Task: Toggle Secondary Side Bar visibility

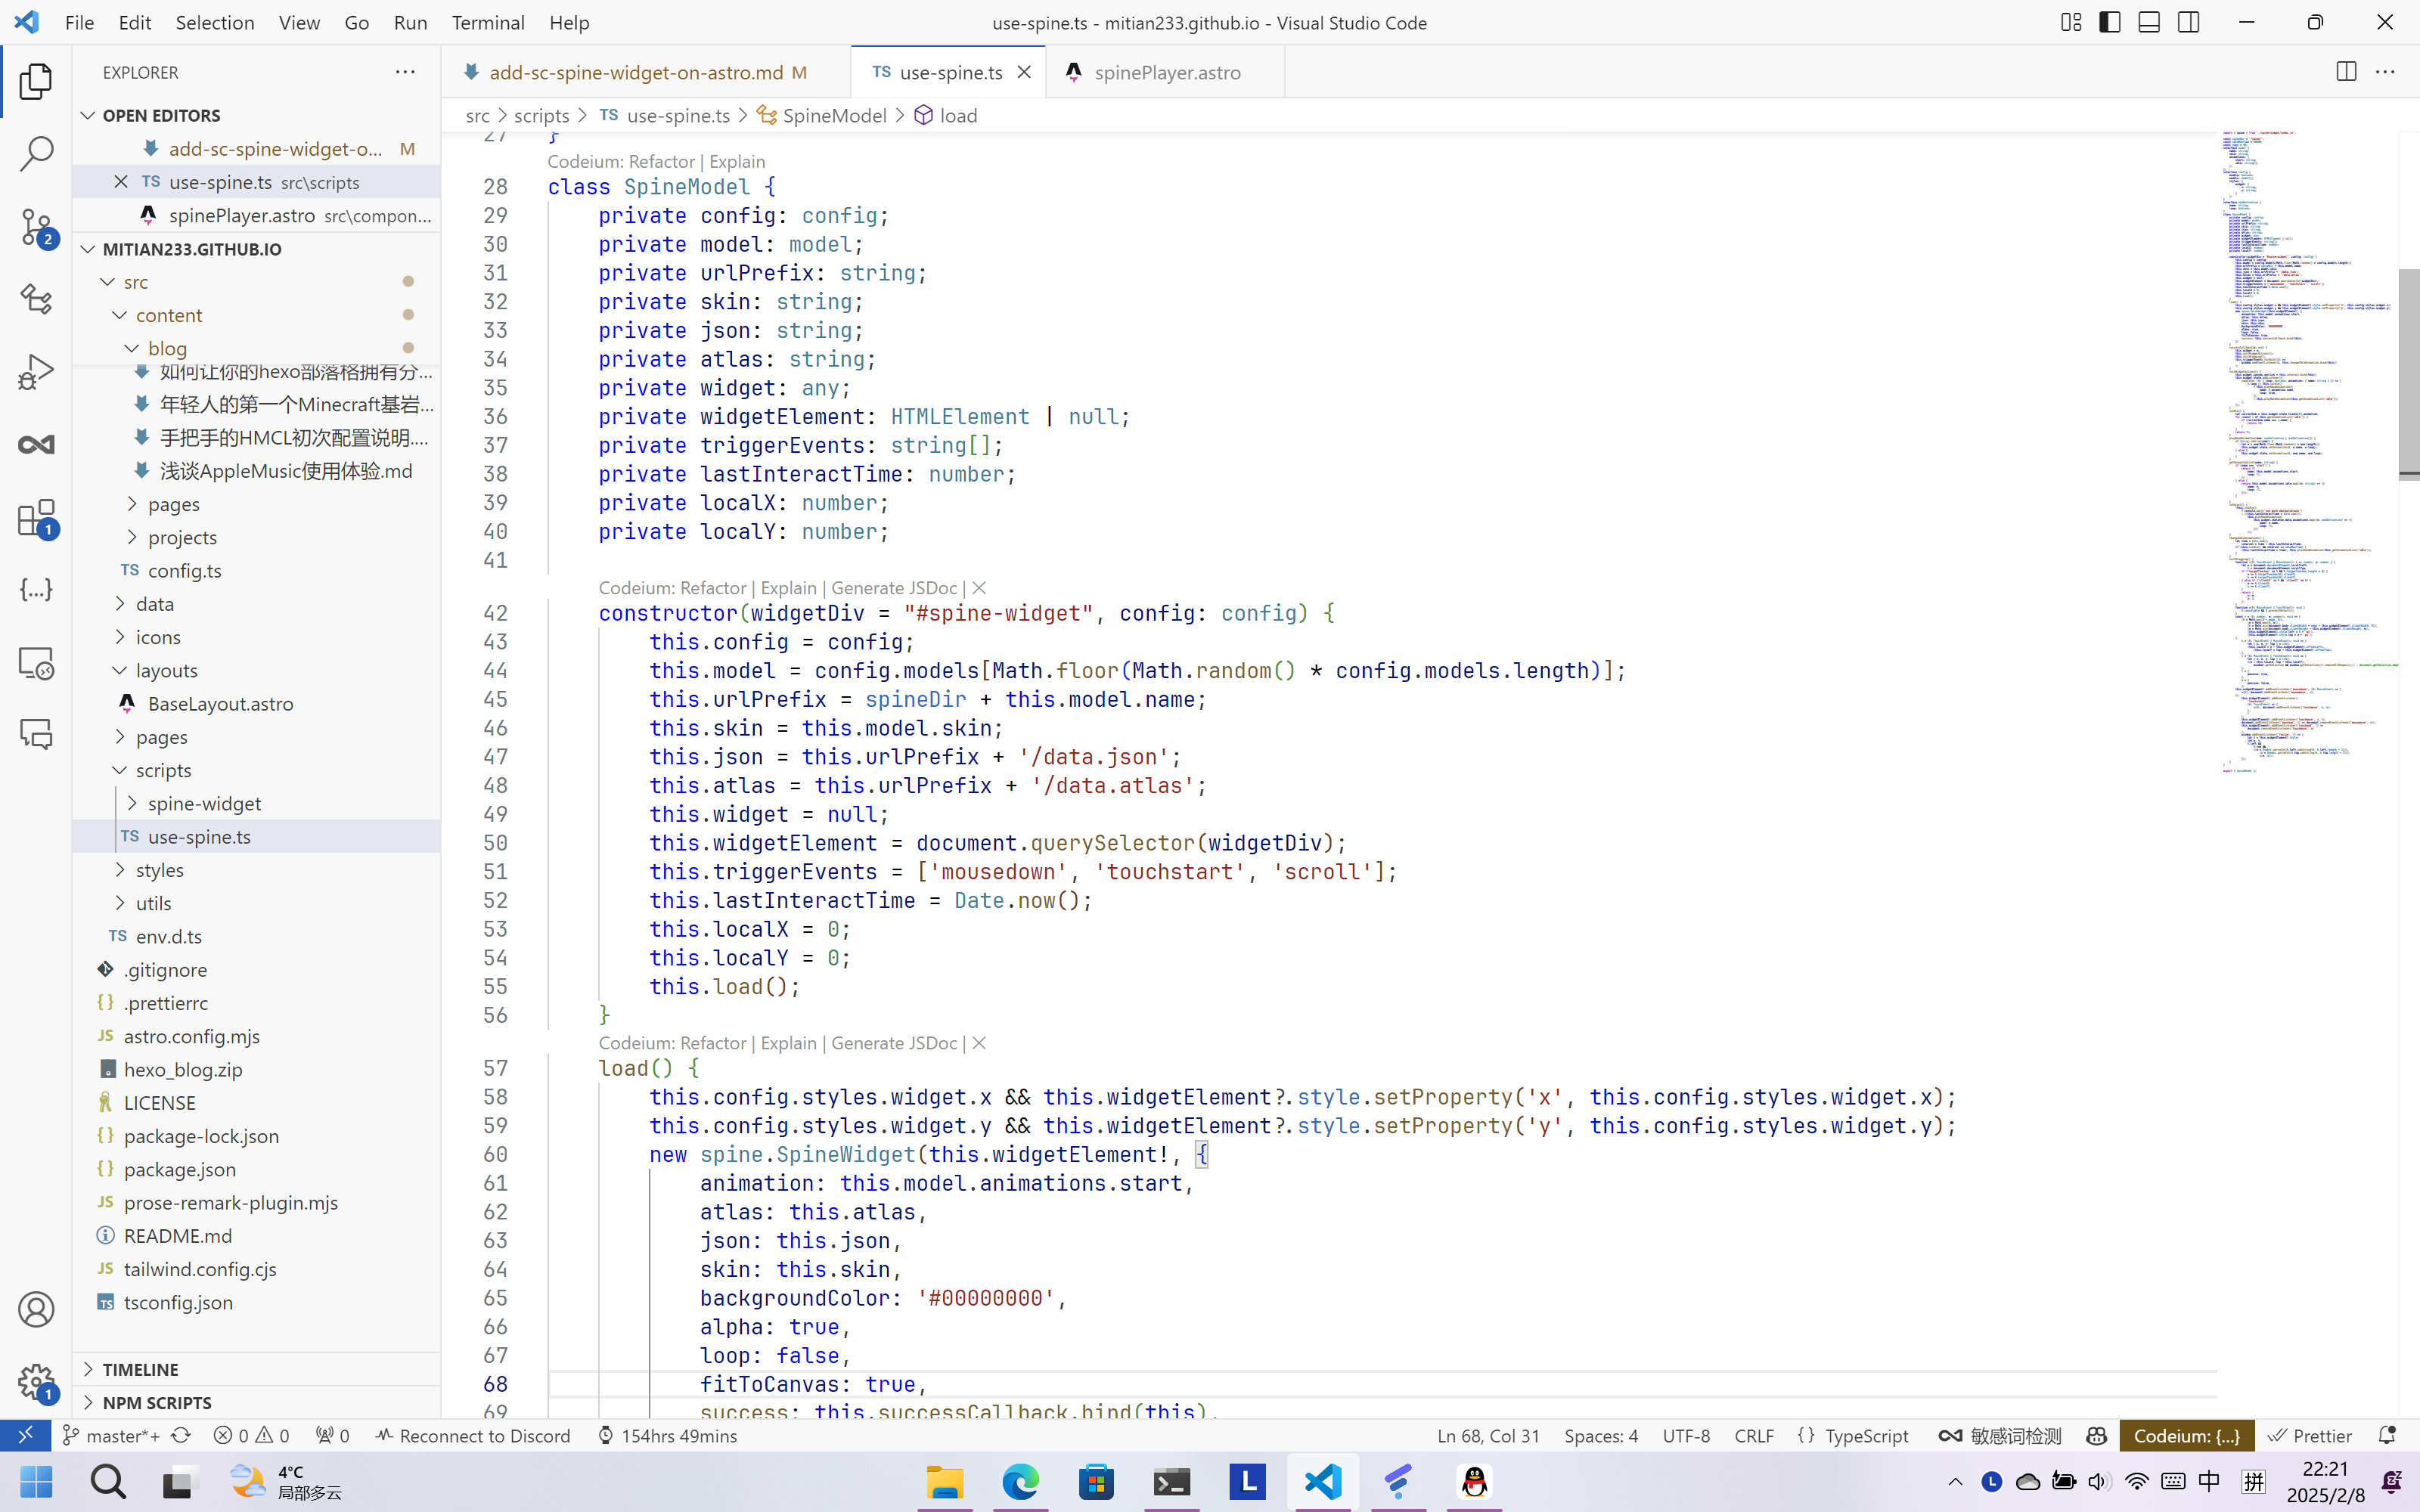Action: pos(2189,22)
